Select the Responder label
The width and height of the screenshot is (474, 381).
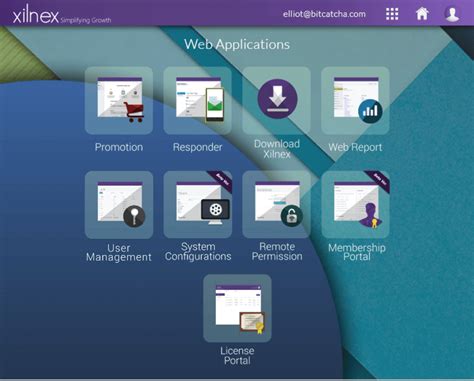click(198, 147)
